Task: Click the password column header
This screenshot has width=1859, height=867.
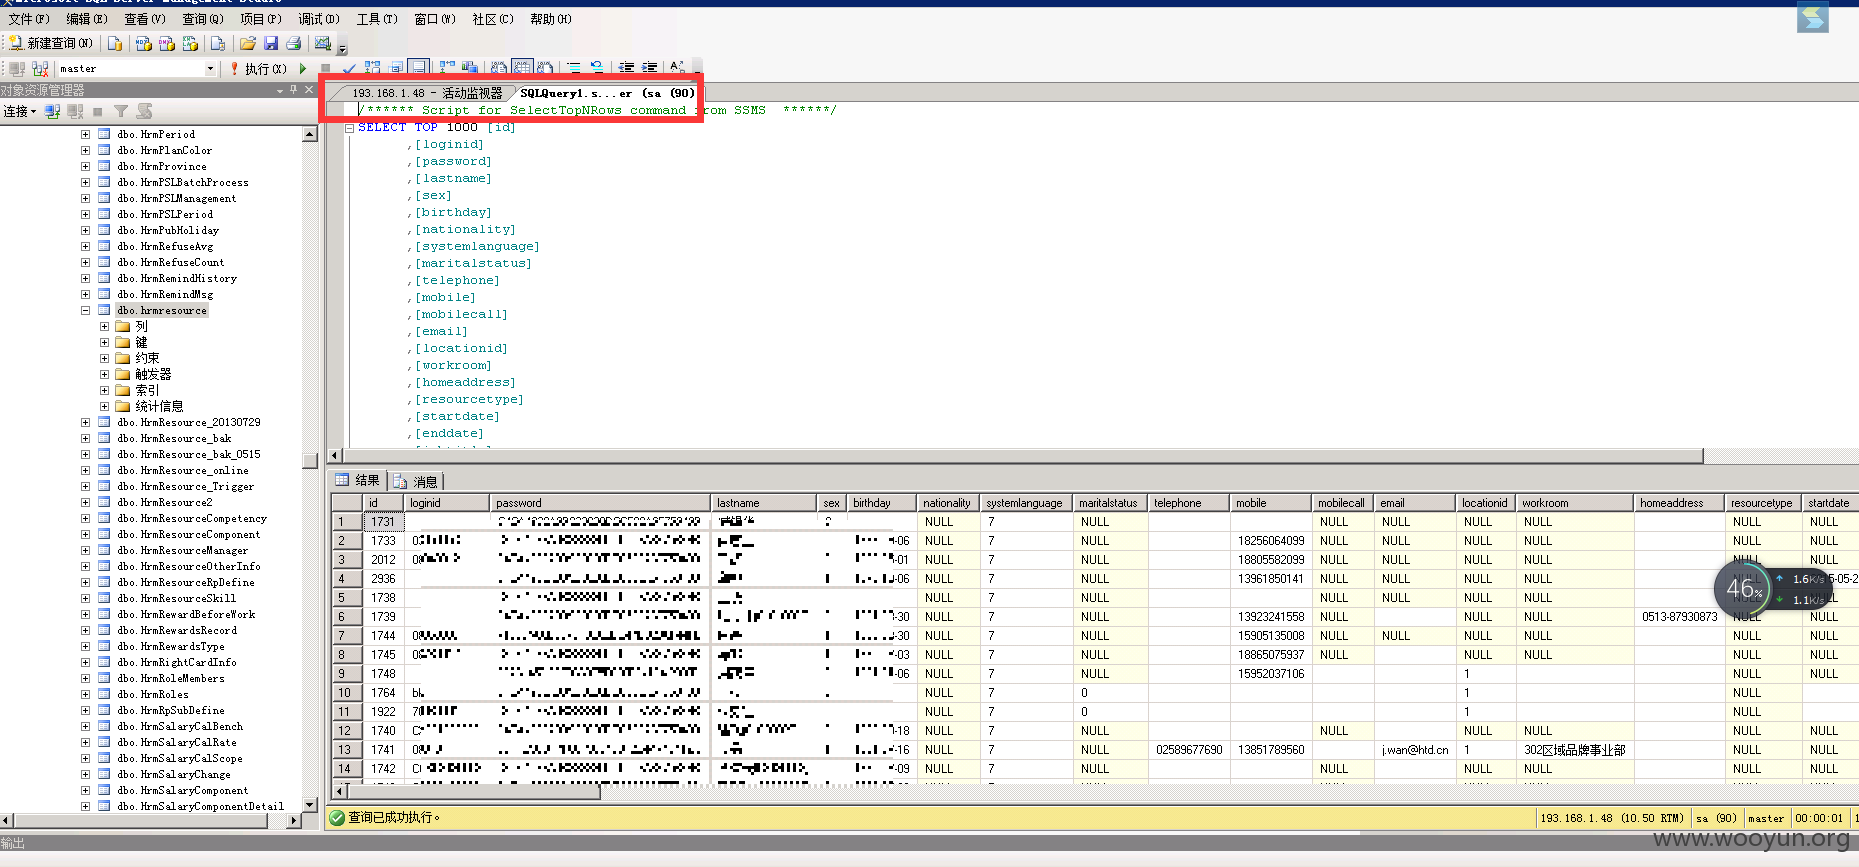Action: 600,503
